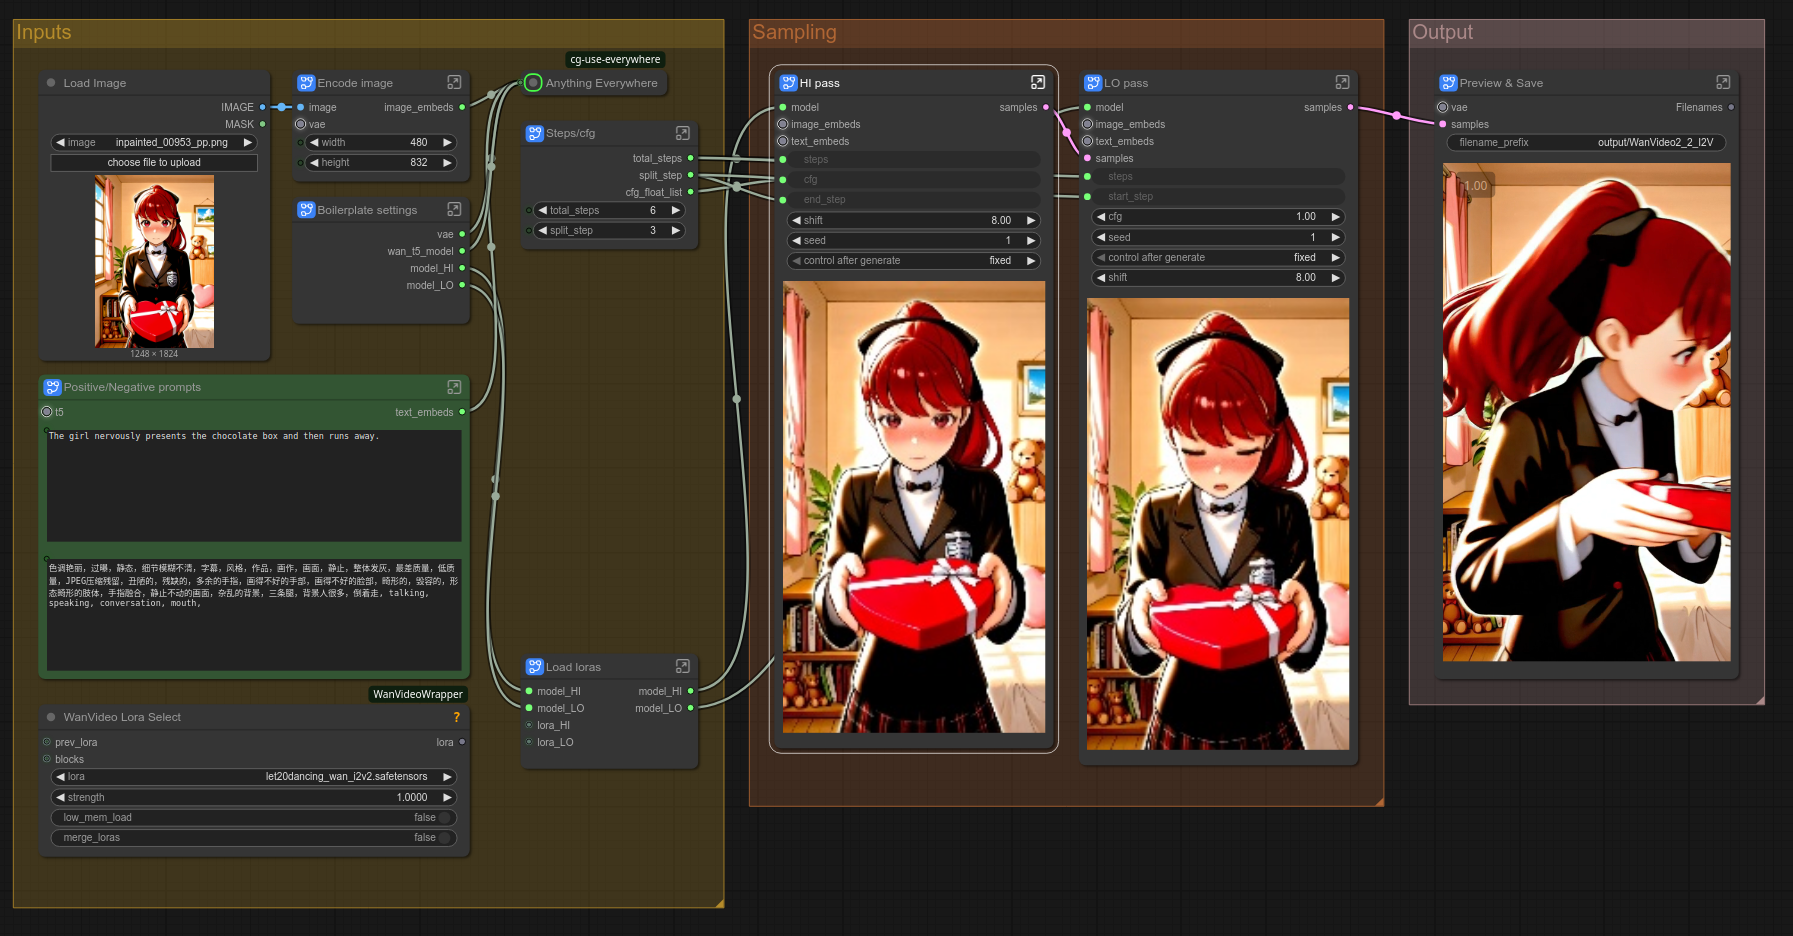Viewport: 1793px width, 936px height.
Task: Collapse the Load Image node via its dot
Action: click(51, 83)
